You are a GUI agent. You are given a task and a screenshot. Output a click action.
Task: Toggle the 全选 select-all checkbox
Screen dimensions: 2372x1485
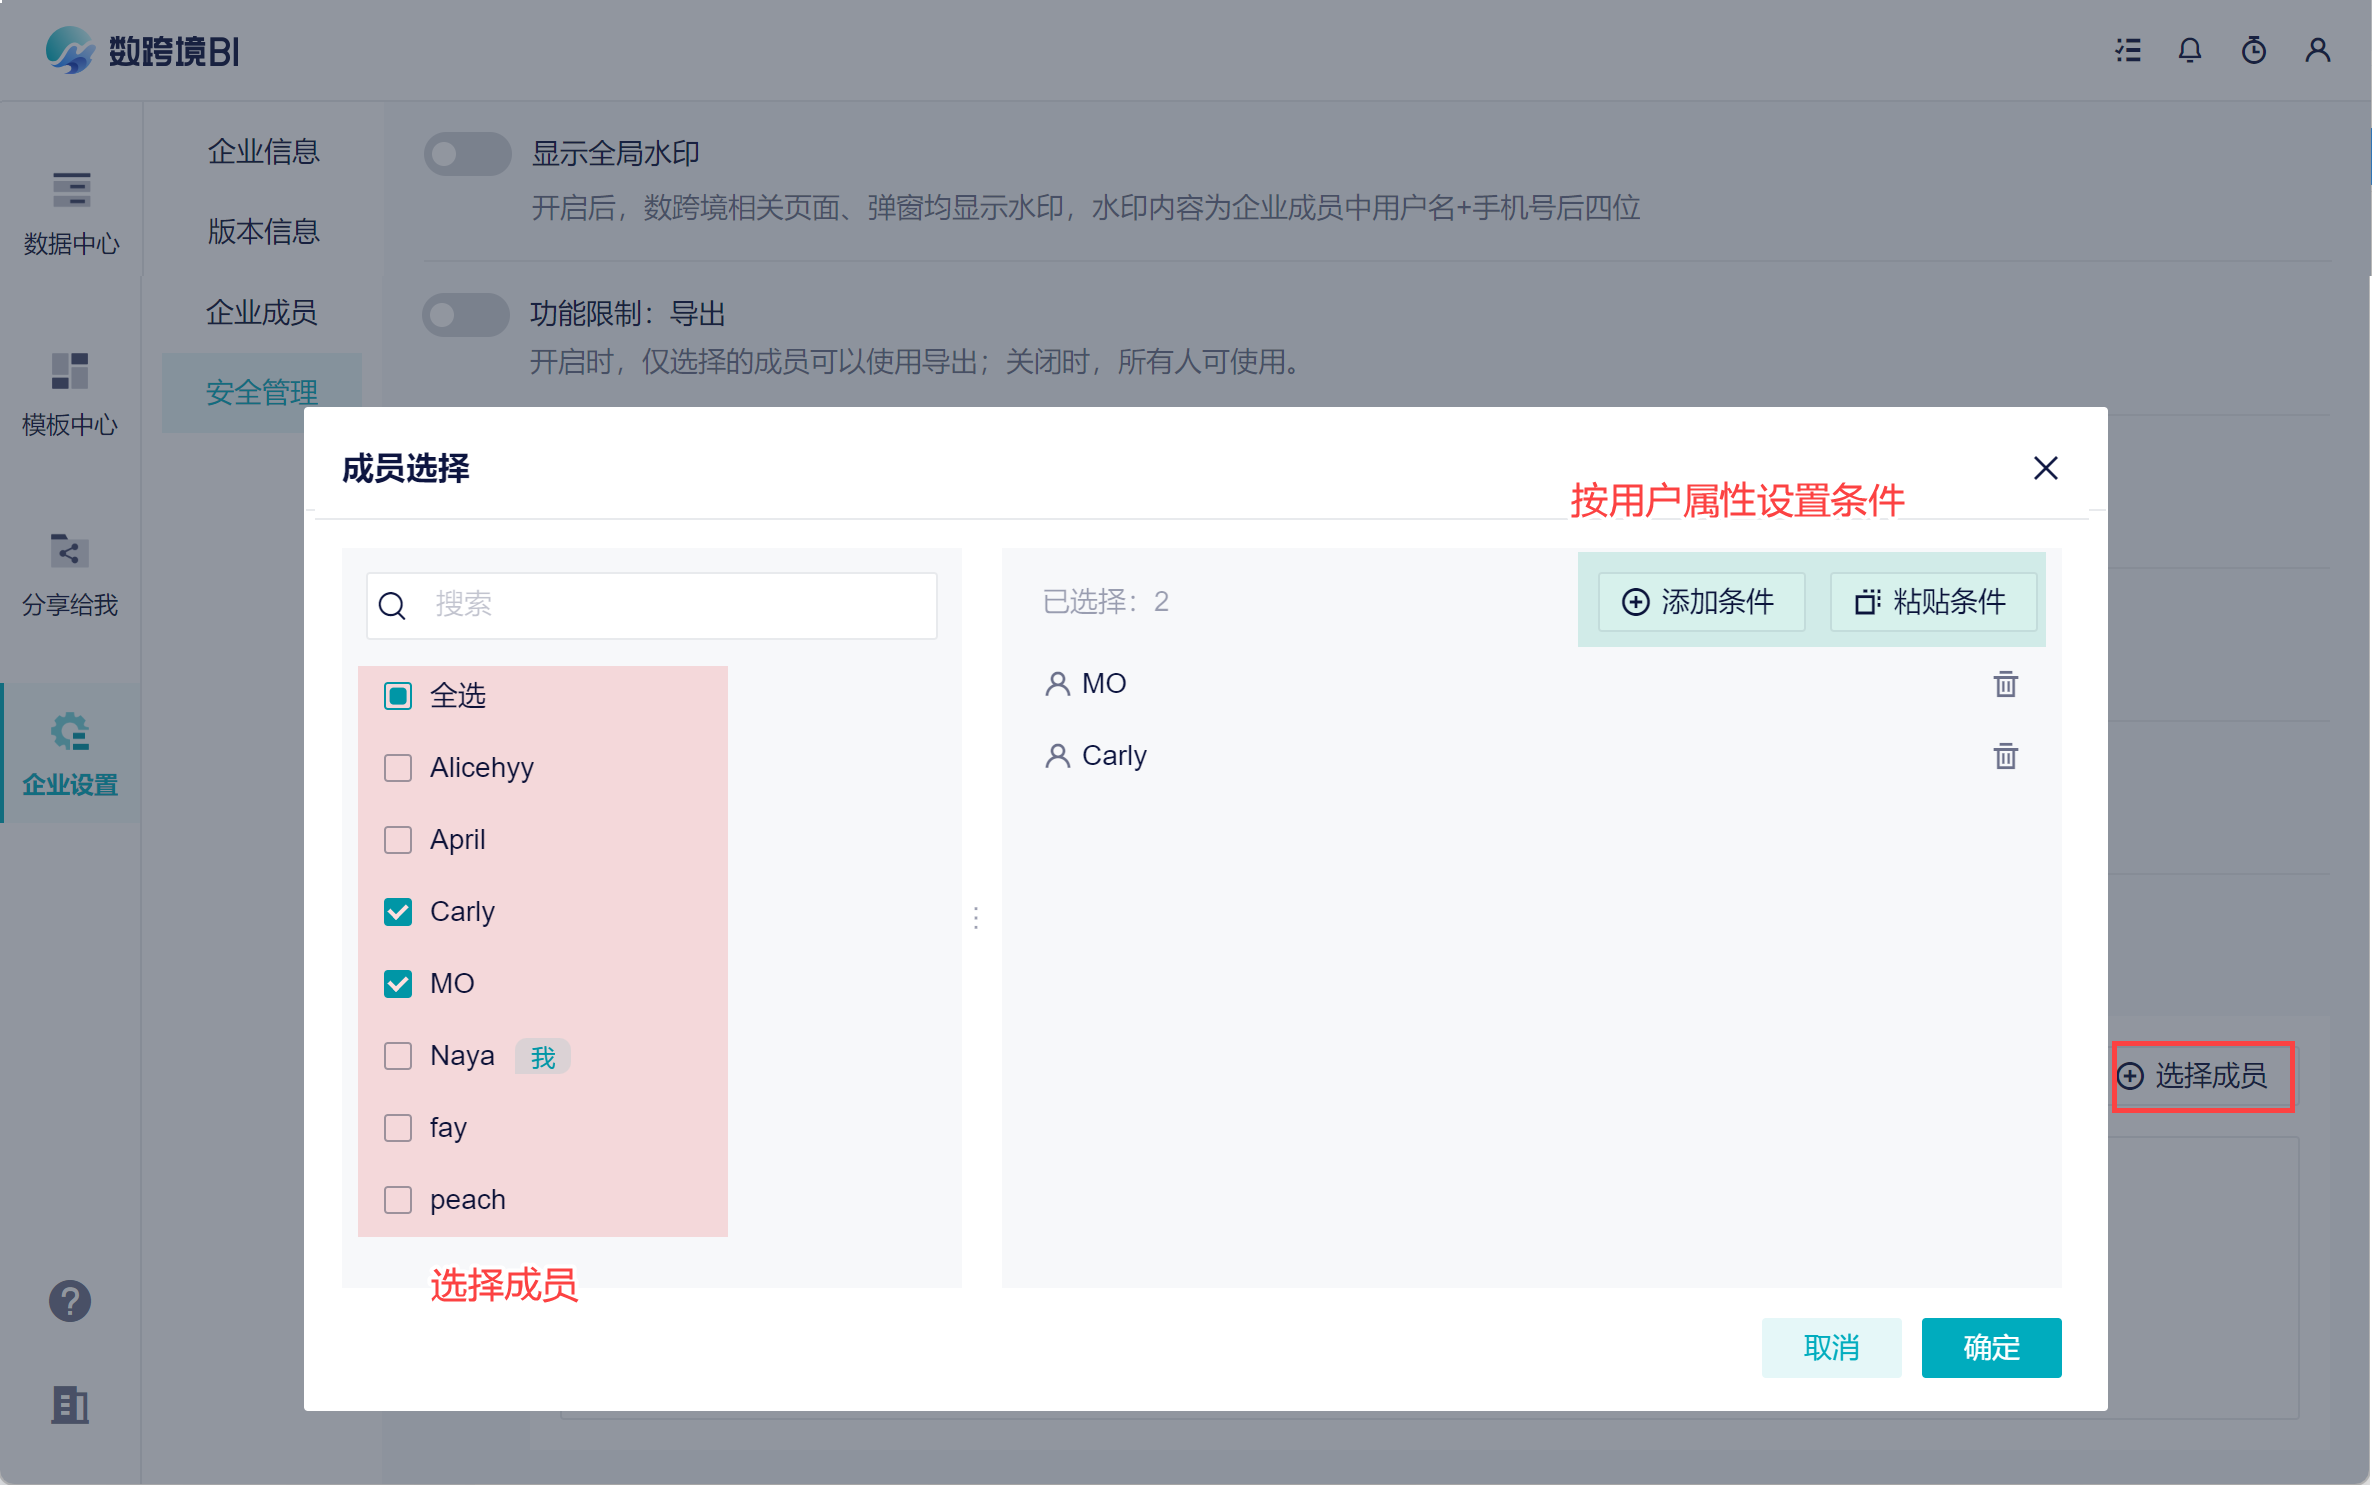pos(398,696)
